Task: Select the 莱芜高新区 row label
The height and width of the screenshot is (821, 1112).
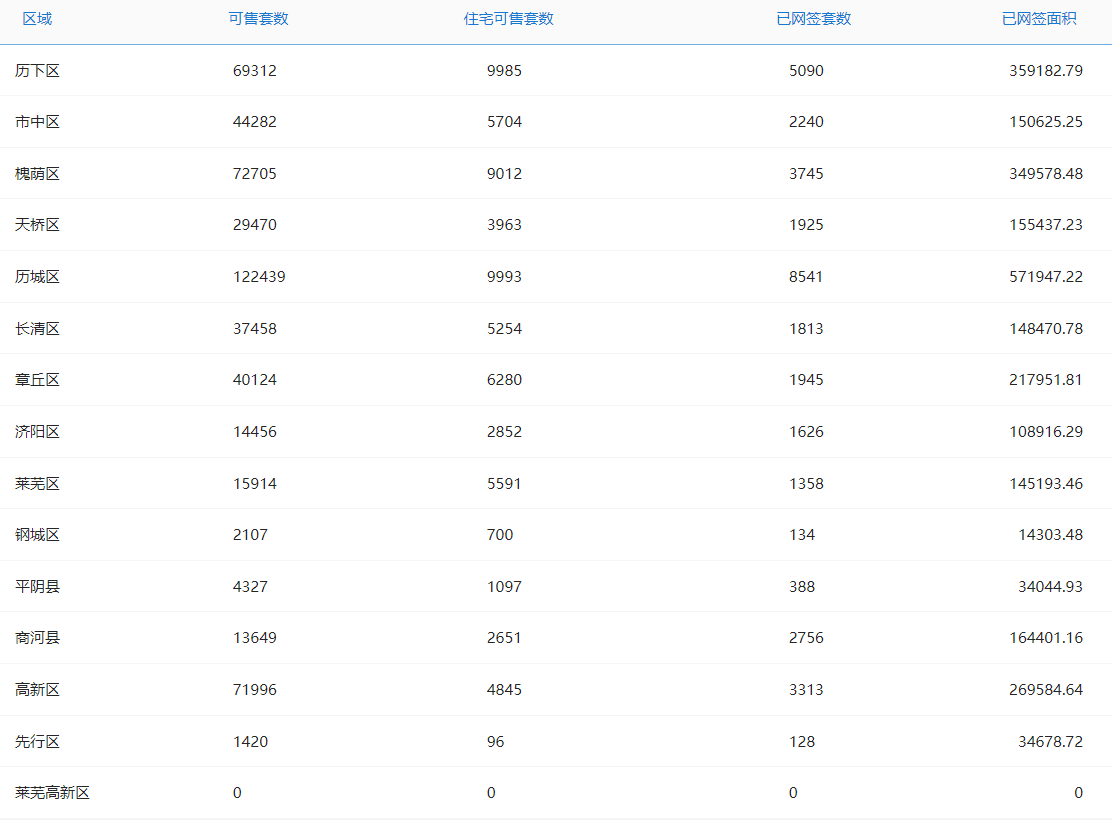Action: (x=52, y=793)
